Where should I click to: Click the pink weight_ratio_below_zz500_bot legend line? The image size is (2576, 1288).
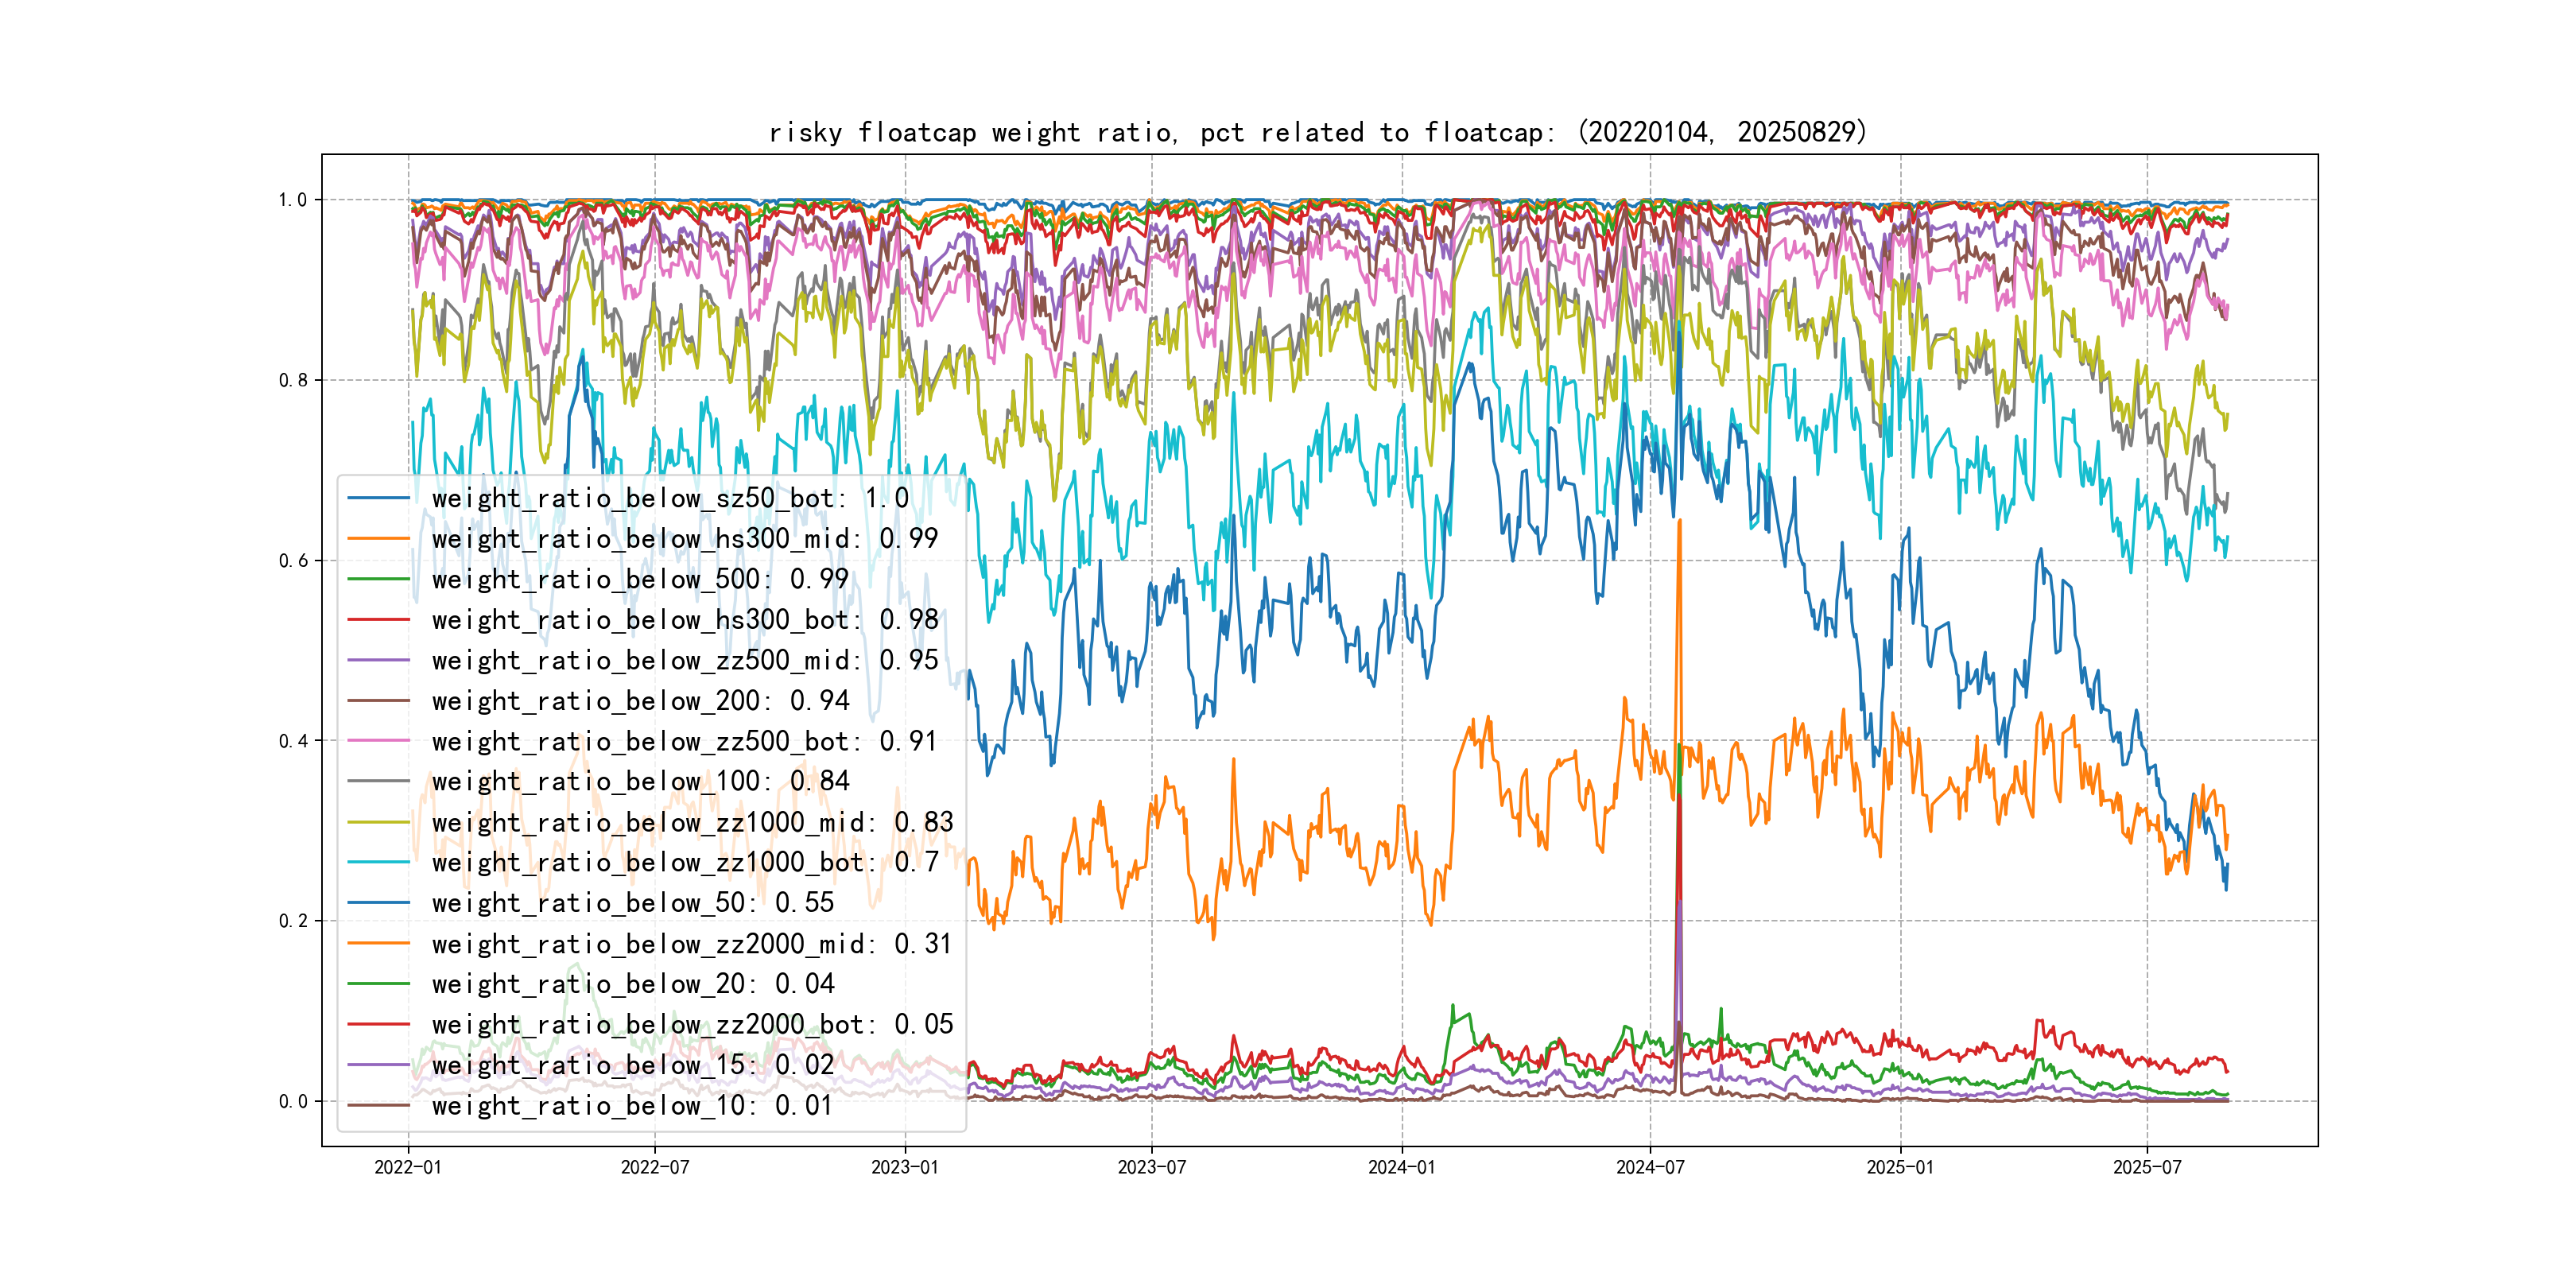(x=378, y=742)
